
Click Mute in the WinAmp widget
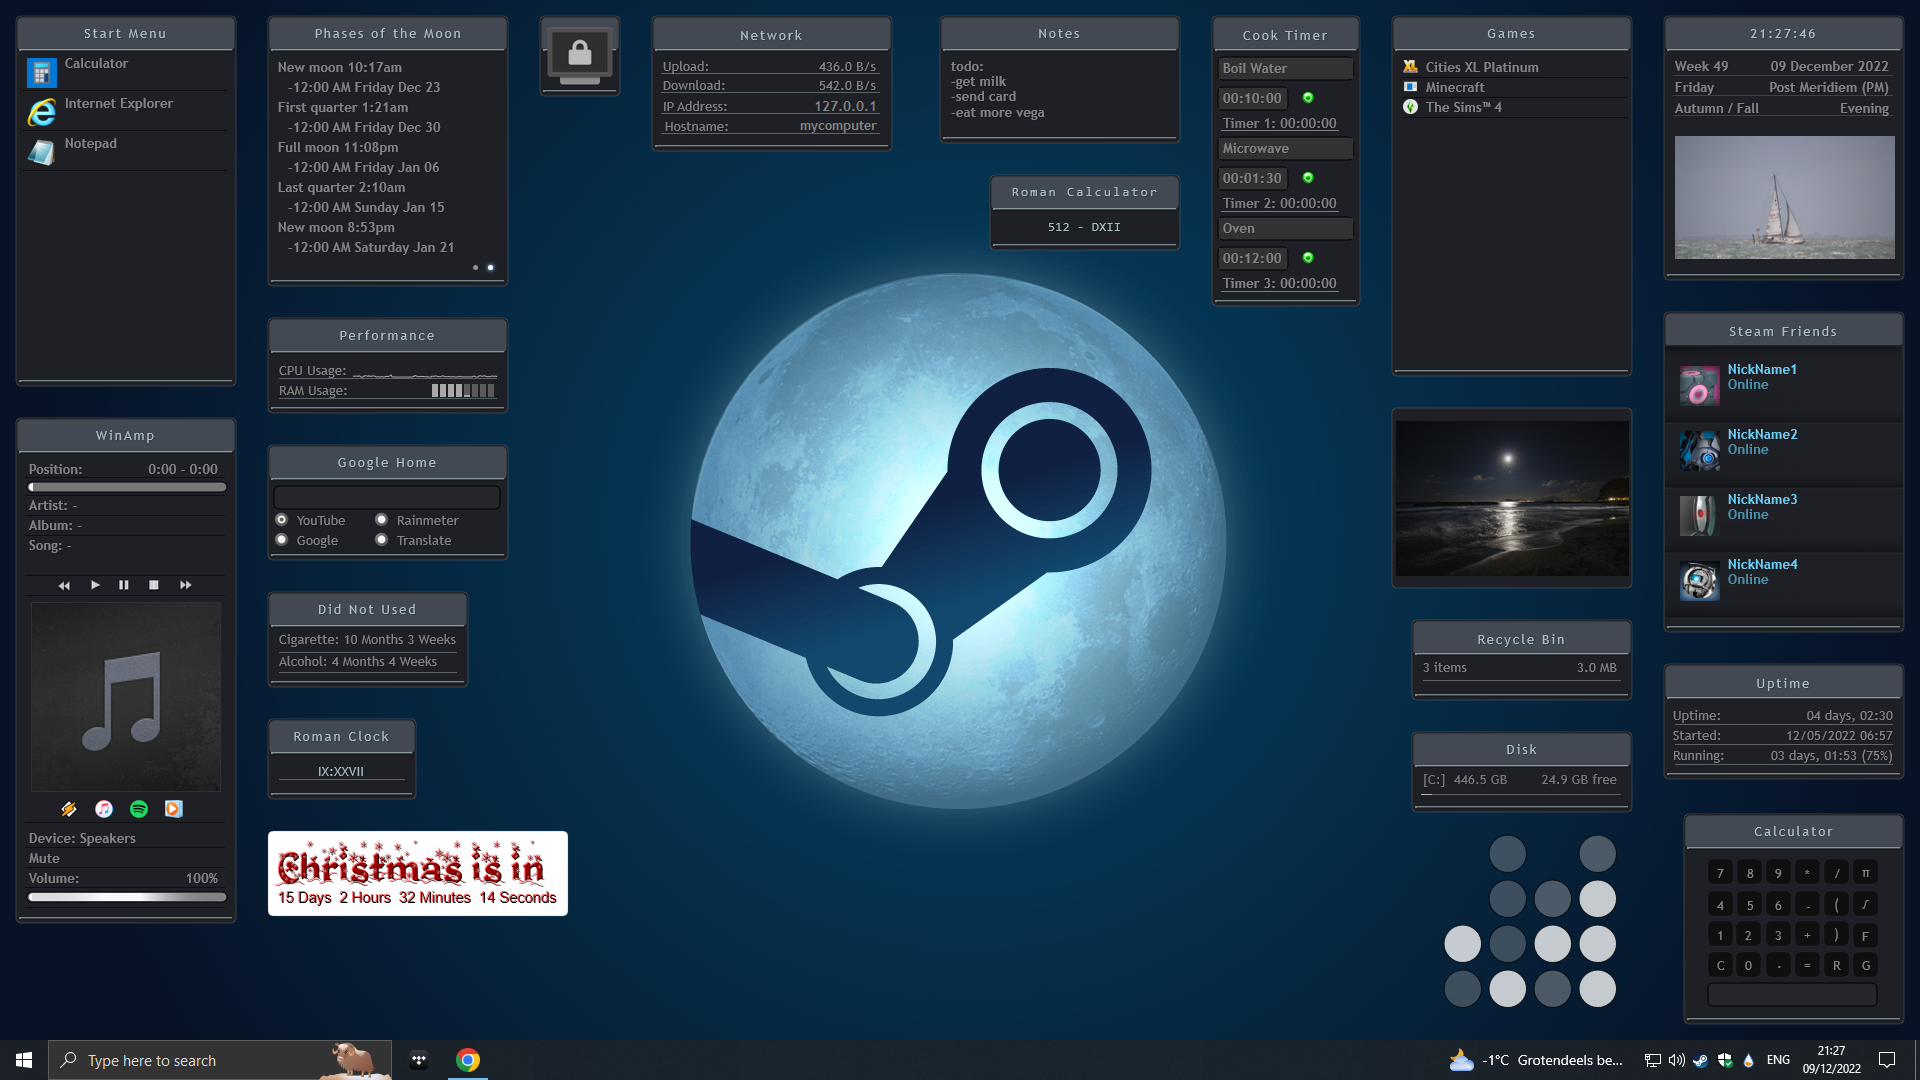coord(44,858)
